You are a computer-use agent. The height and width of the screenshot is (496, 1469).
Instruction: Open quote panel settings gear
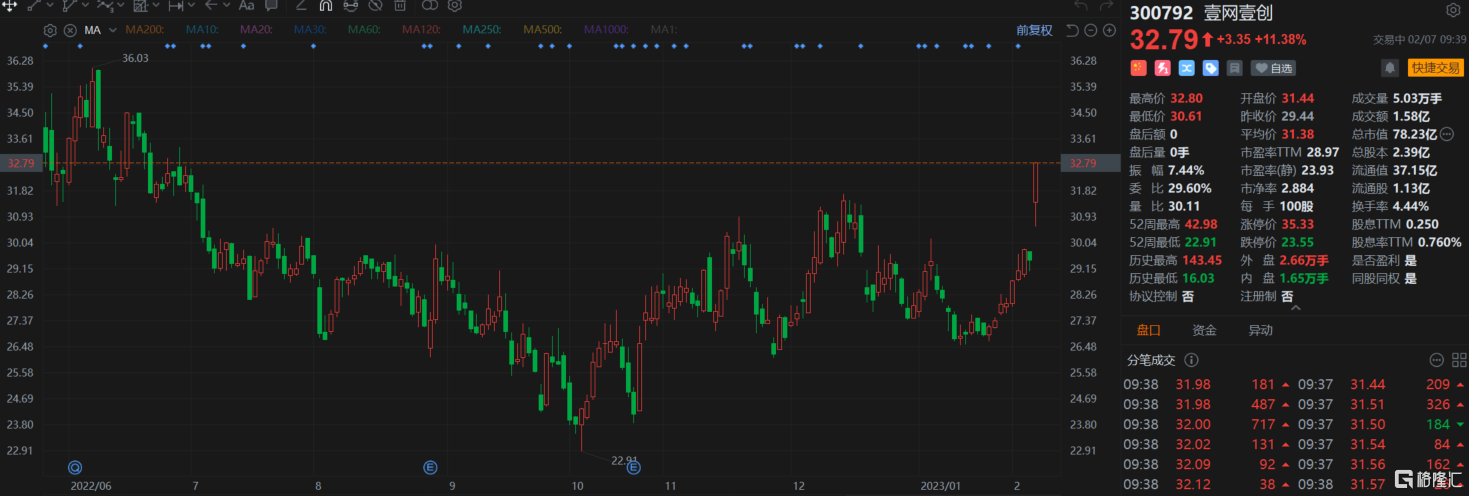pos(1453,11)
